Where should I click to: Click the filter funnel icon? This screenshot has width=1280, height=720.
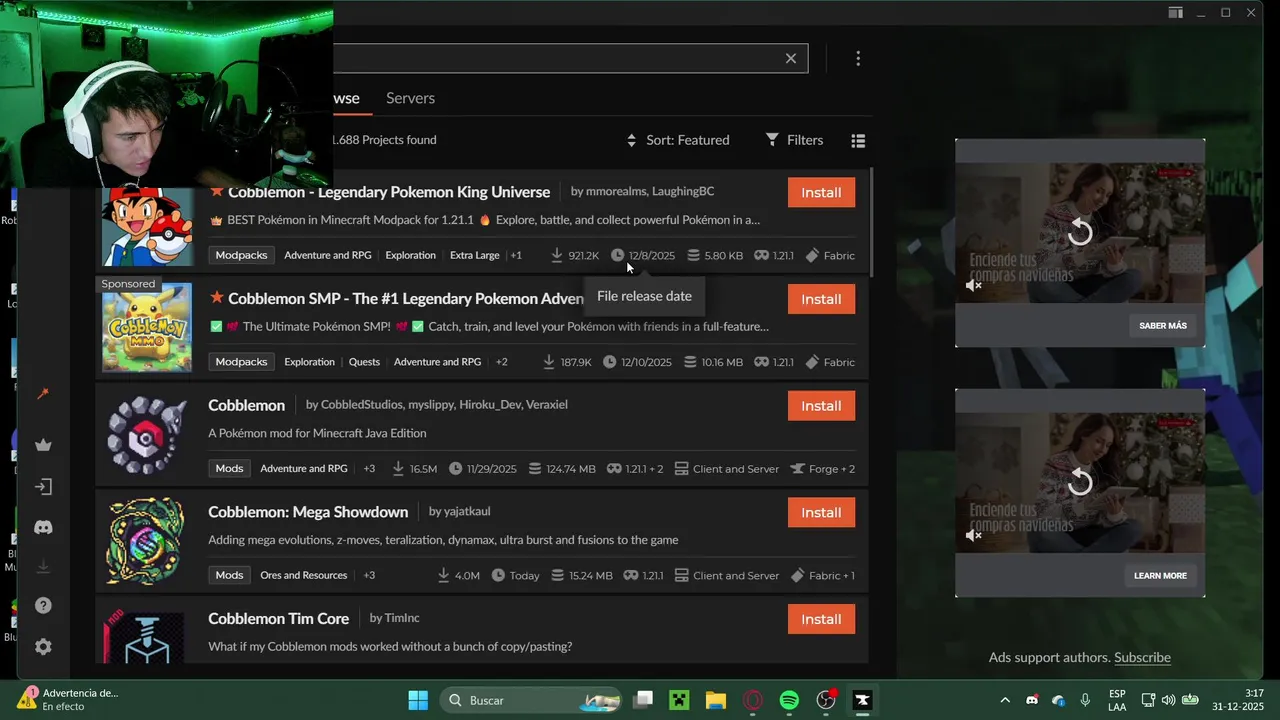point(772,140)
